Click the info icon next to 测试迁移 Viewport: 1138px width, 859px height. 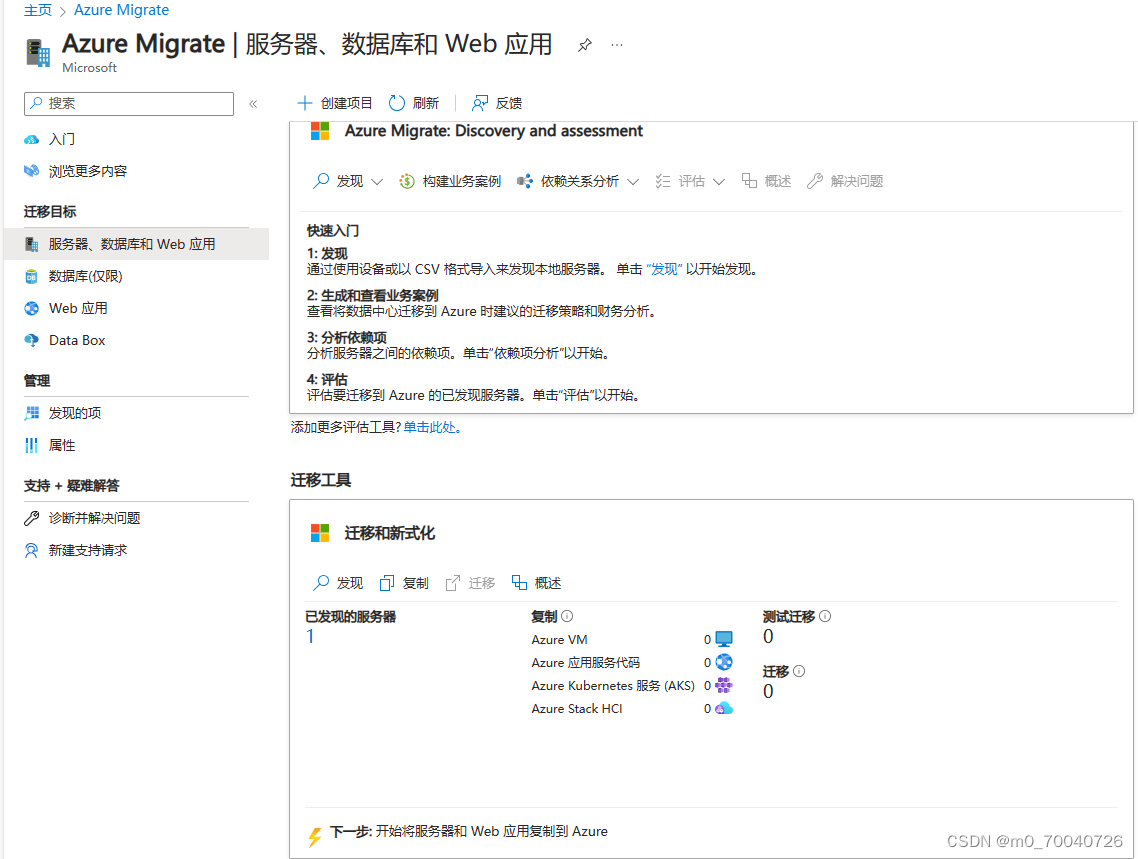pyautogui.click(x=825, y=616)
